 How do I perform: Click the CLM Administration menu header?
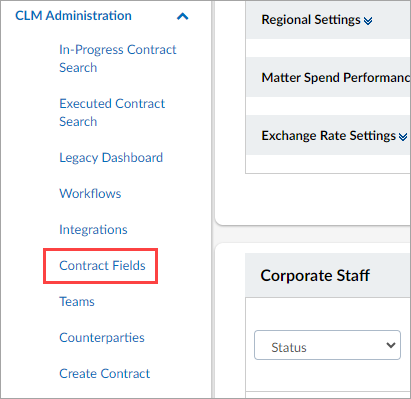click(x=73, y=16)
